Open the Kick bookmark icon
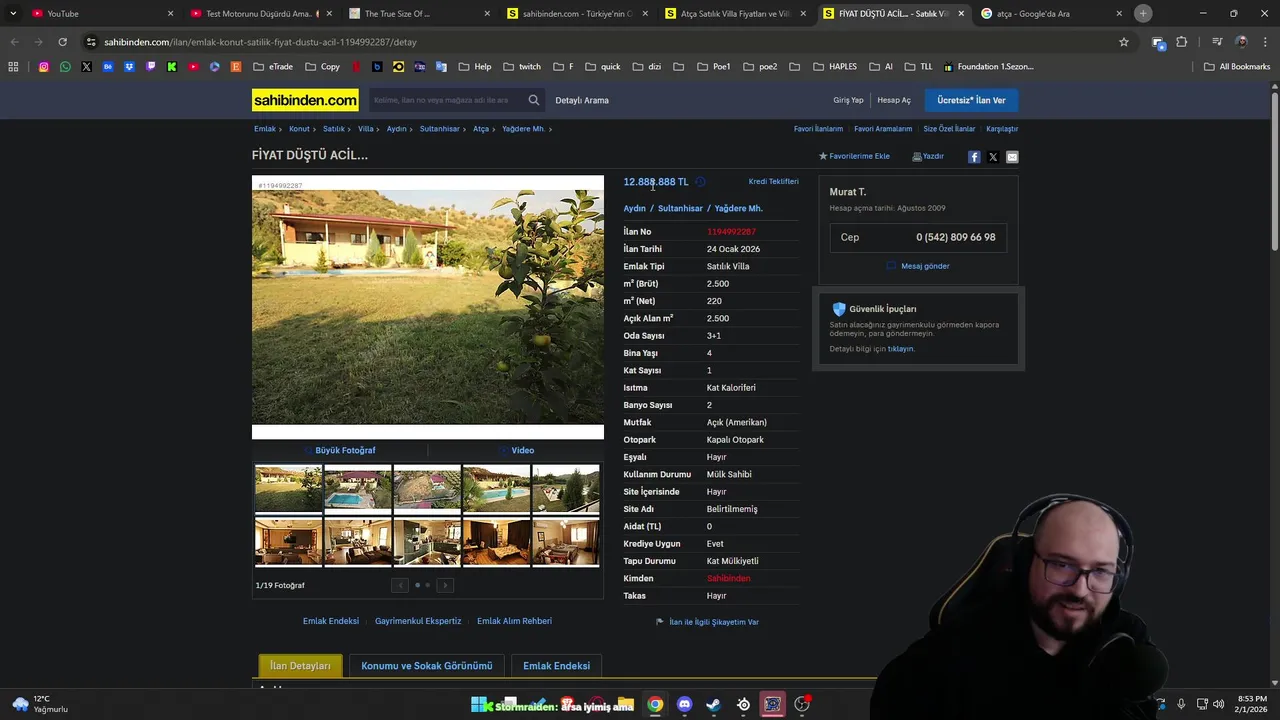 (172, 67)
